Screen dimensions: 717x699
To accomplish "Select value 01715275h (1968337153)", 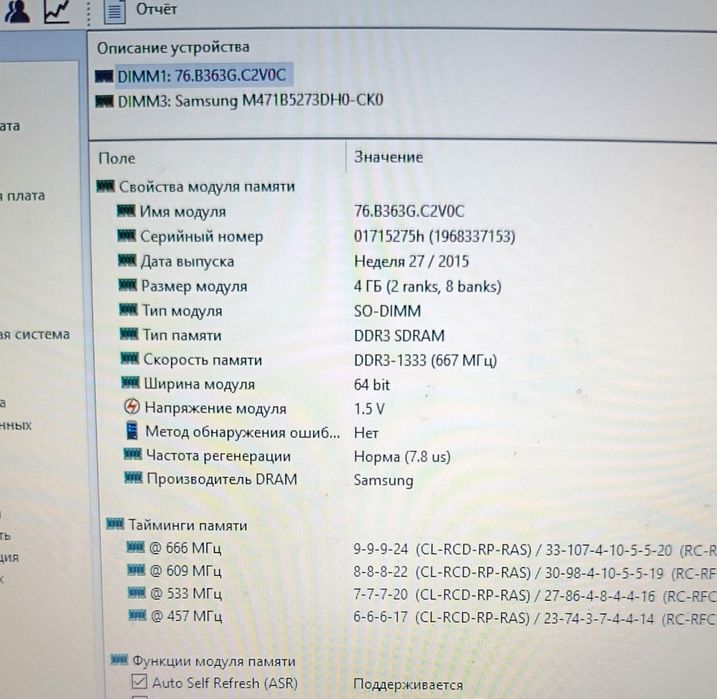I will tap(434, 236).
